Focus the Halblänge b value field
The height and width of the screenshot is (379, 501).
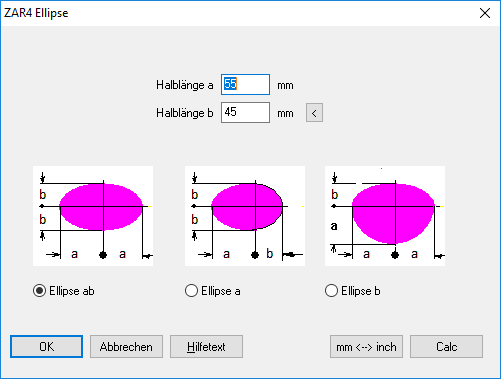coord(245,112)
